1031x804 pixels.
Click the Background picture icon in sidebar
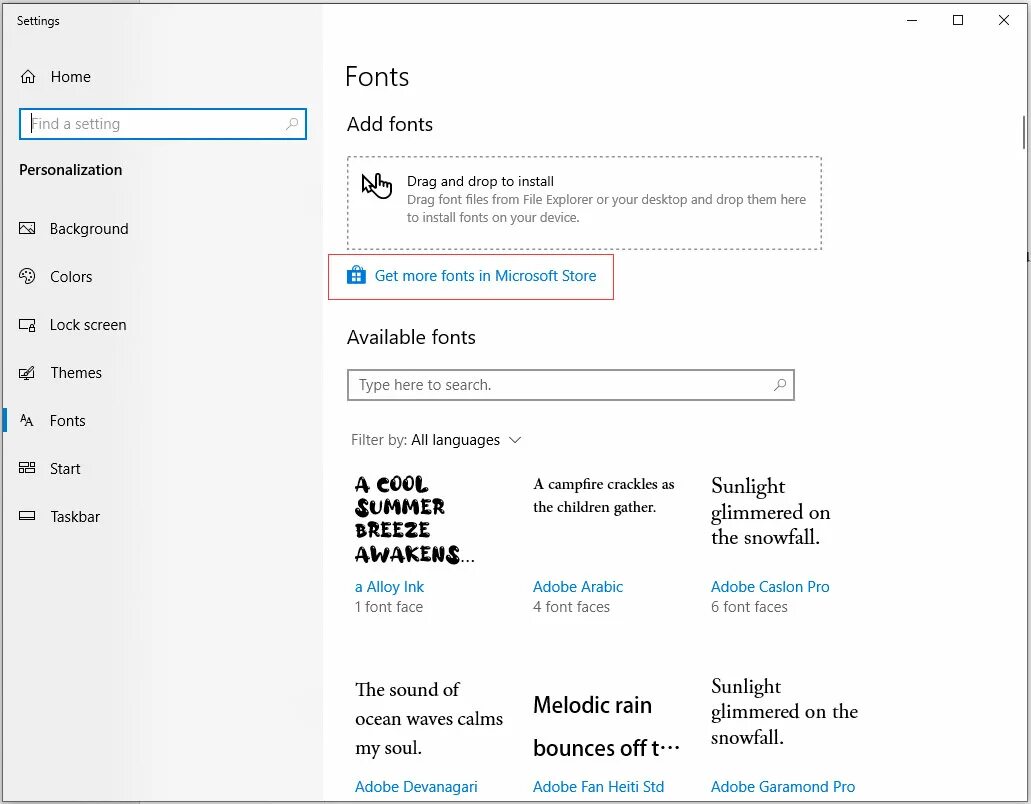(x=27, y=228)
